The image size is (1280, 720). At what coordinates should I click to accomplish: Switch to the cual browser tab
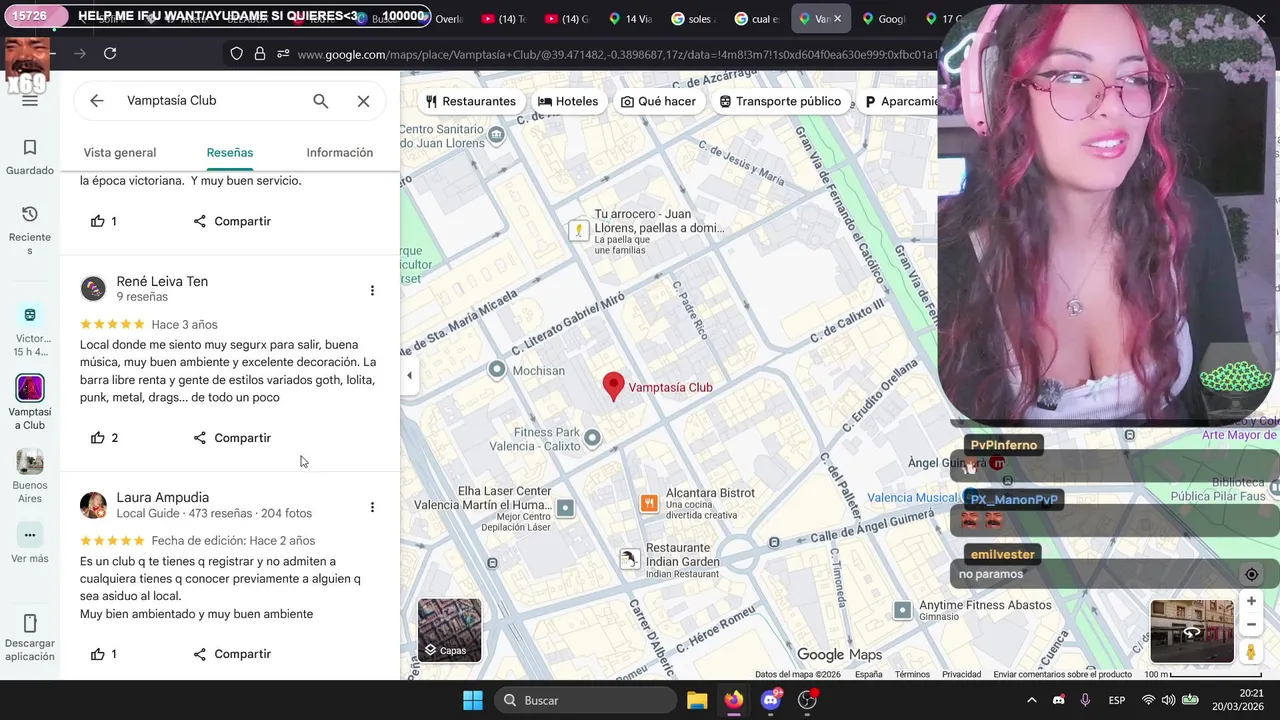point(757,19)
